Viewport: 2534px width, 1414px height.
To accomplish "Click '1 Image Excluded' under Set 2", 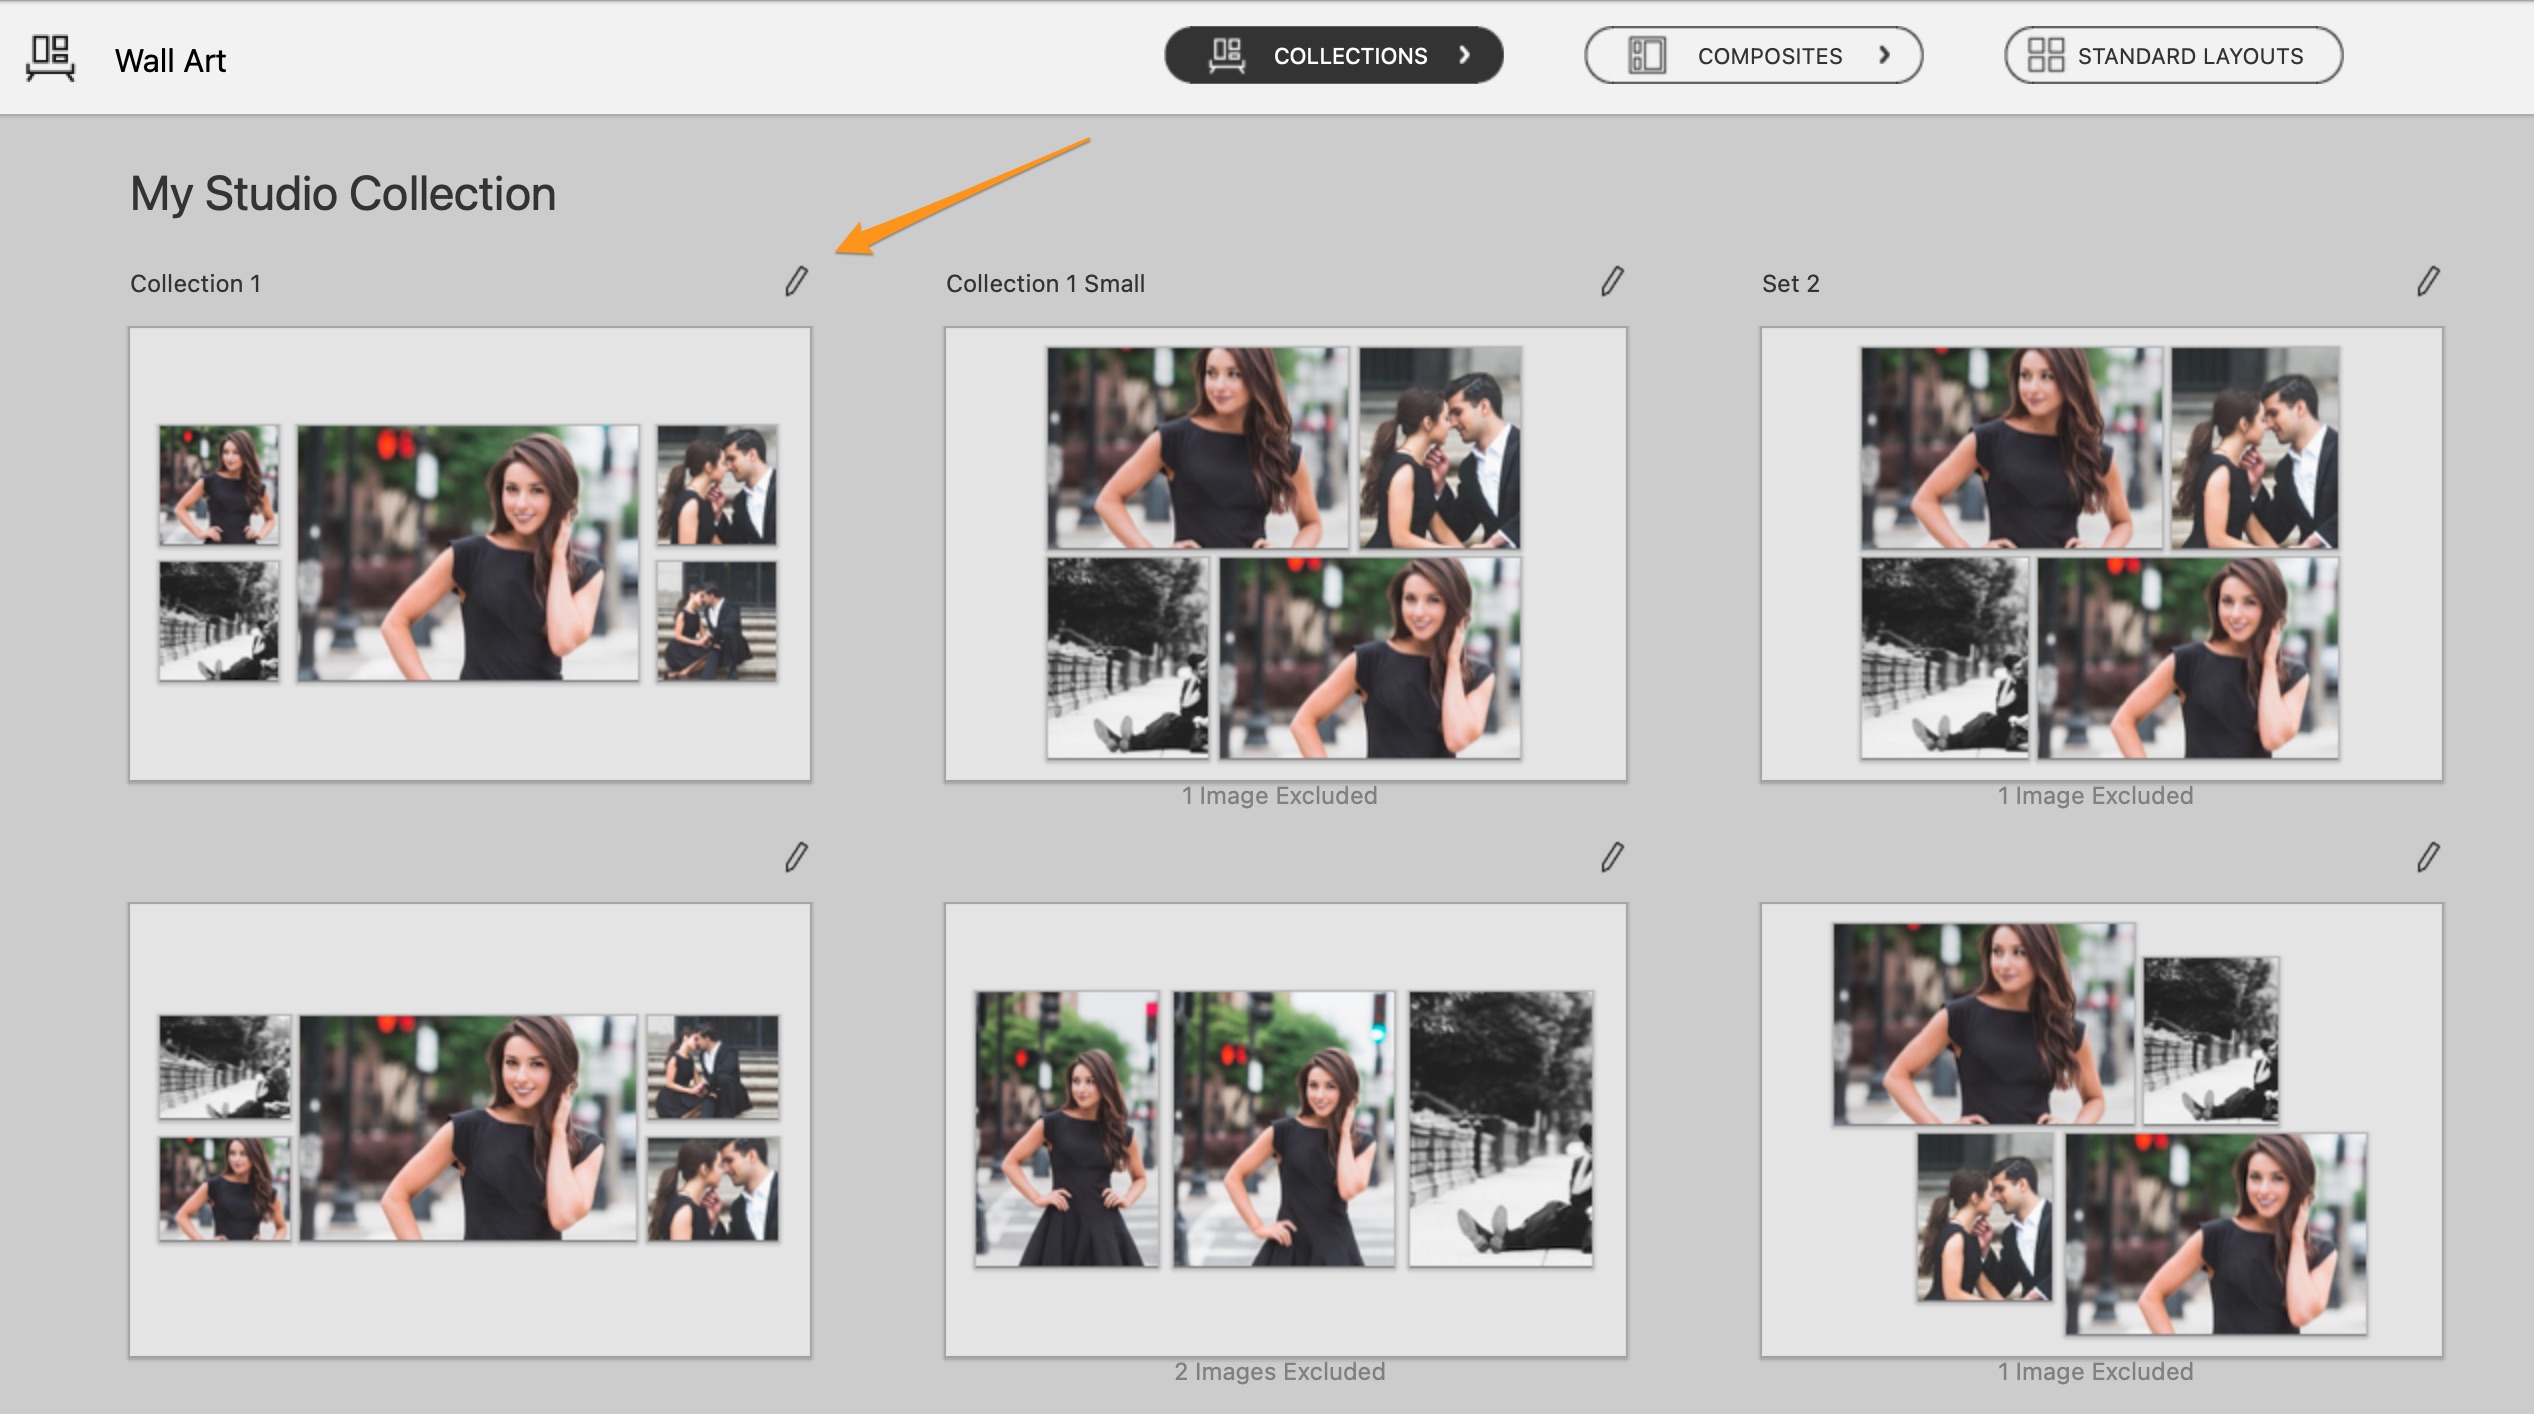I will (x=2095, y=796).
